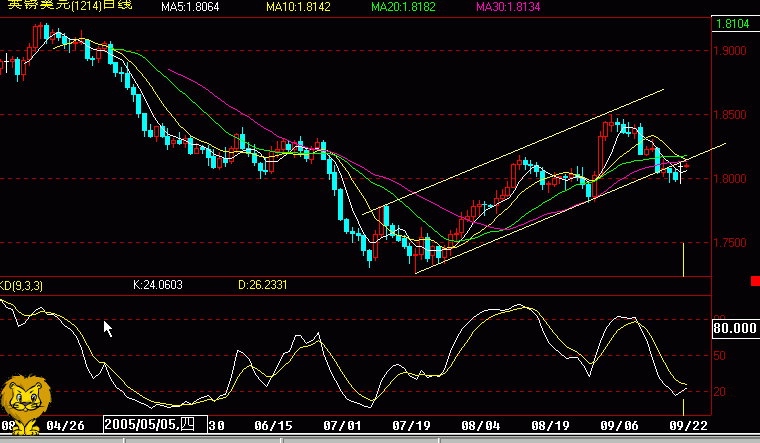The width and height of the screenshot is (760, 443).
Task: Click the 1.8500 price axis label
Action: tap(730, 115)
